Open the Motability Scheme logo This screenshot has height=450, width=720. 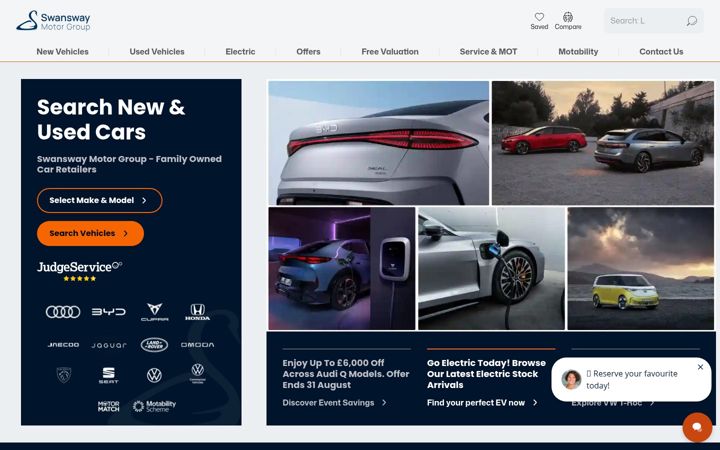(x=154, y=406)
